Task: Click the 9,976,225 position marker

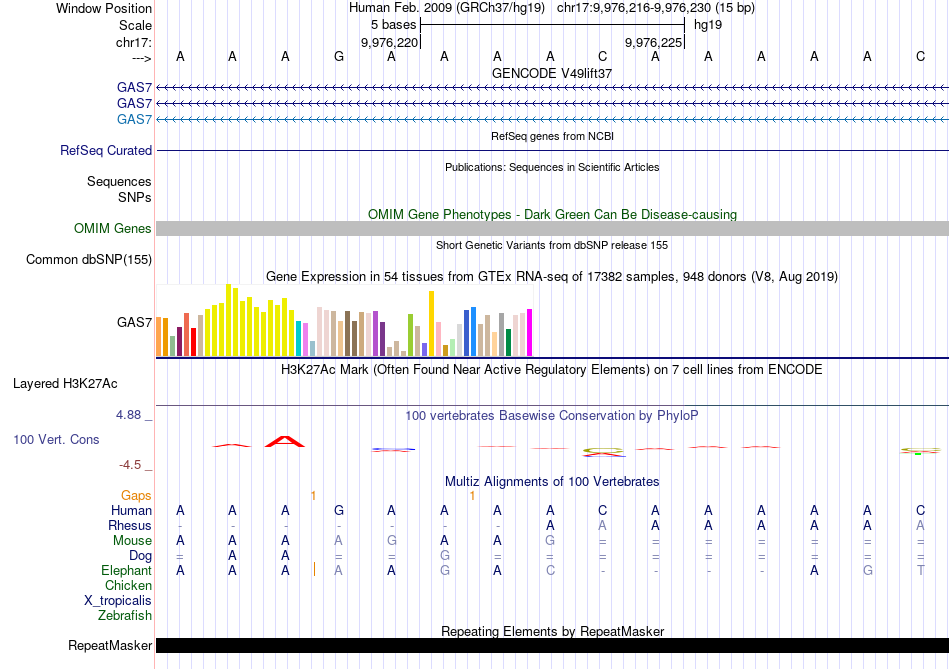Action: tap(654, 42)
